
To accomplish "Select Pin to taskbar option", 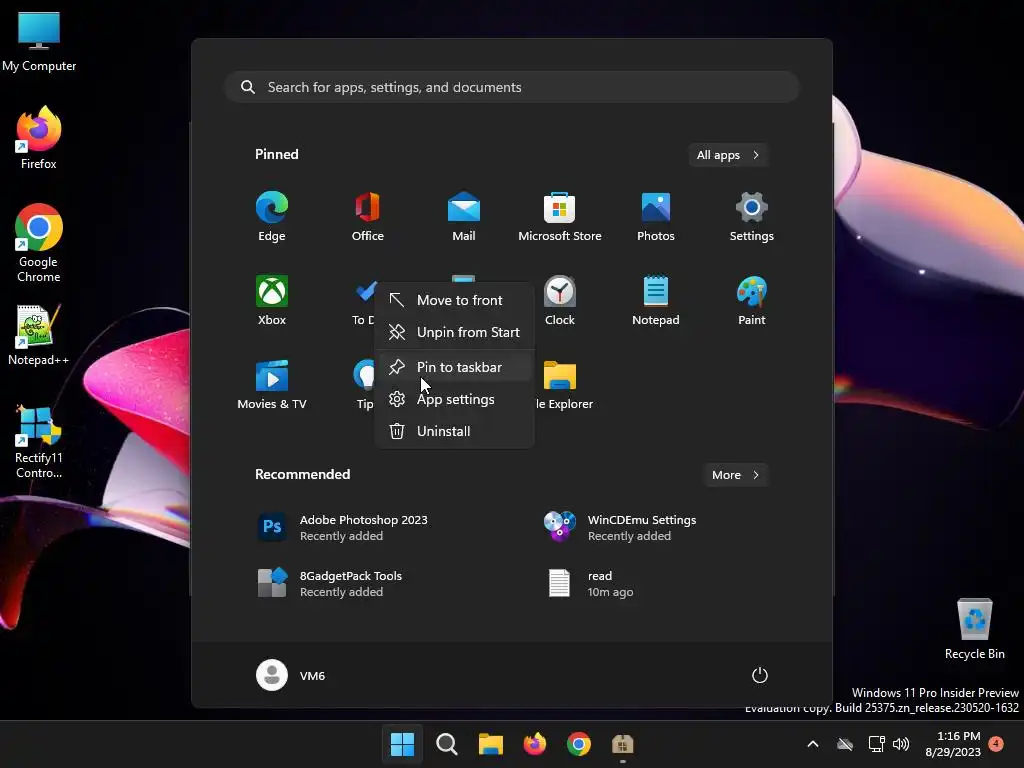I will pyautogui.click(x=455, y=367).
